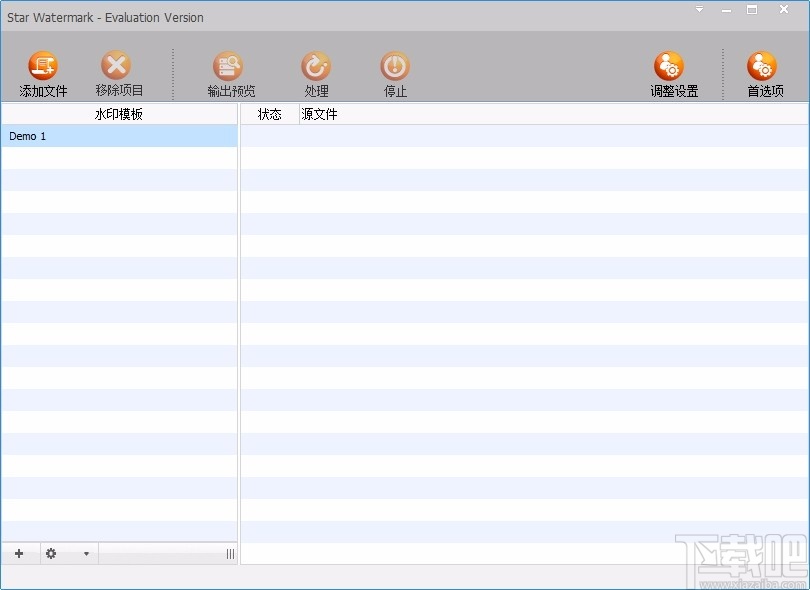Sort by the 状态 status column header
This screenshot has height=590, width=810.
click(270, 114)
